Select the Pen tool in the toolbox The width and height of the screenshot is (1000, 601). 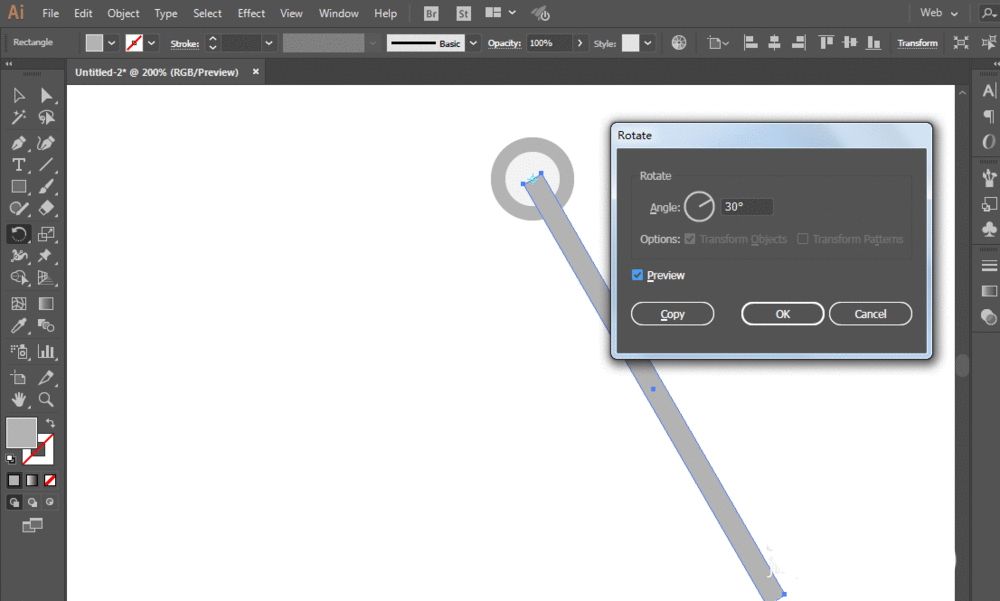point(18,142)
